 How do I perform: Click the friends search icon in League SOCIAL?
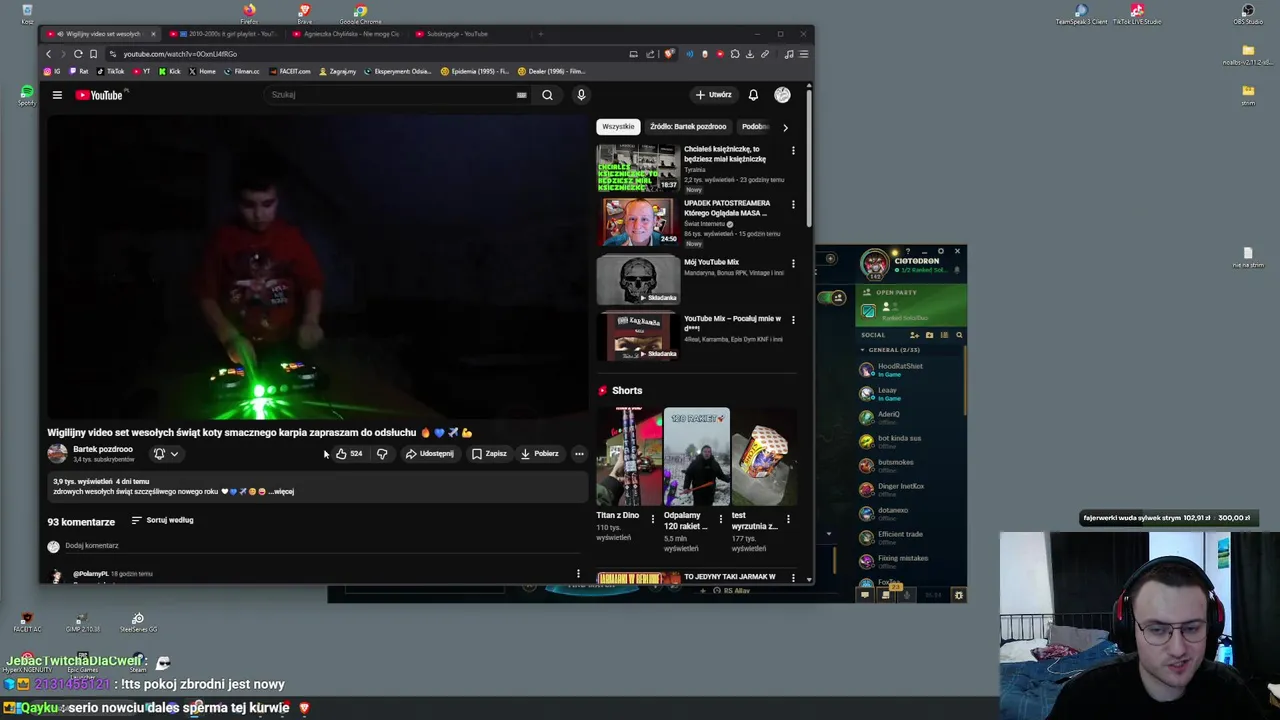pos(959,335)
